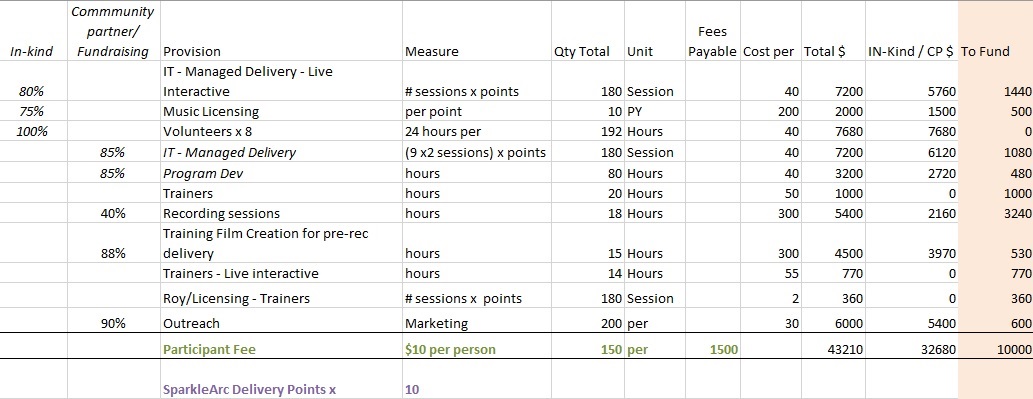Screen dimensions: 1033x399
Task: Select the Recording sessions provision cell
Action: (x=281, y=213)
